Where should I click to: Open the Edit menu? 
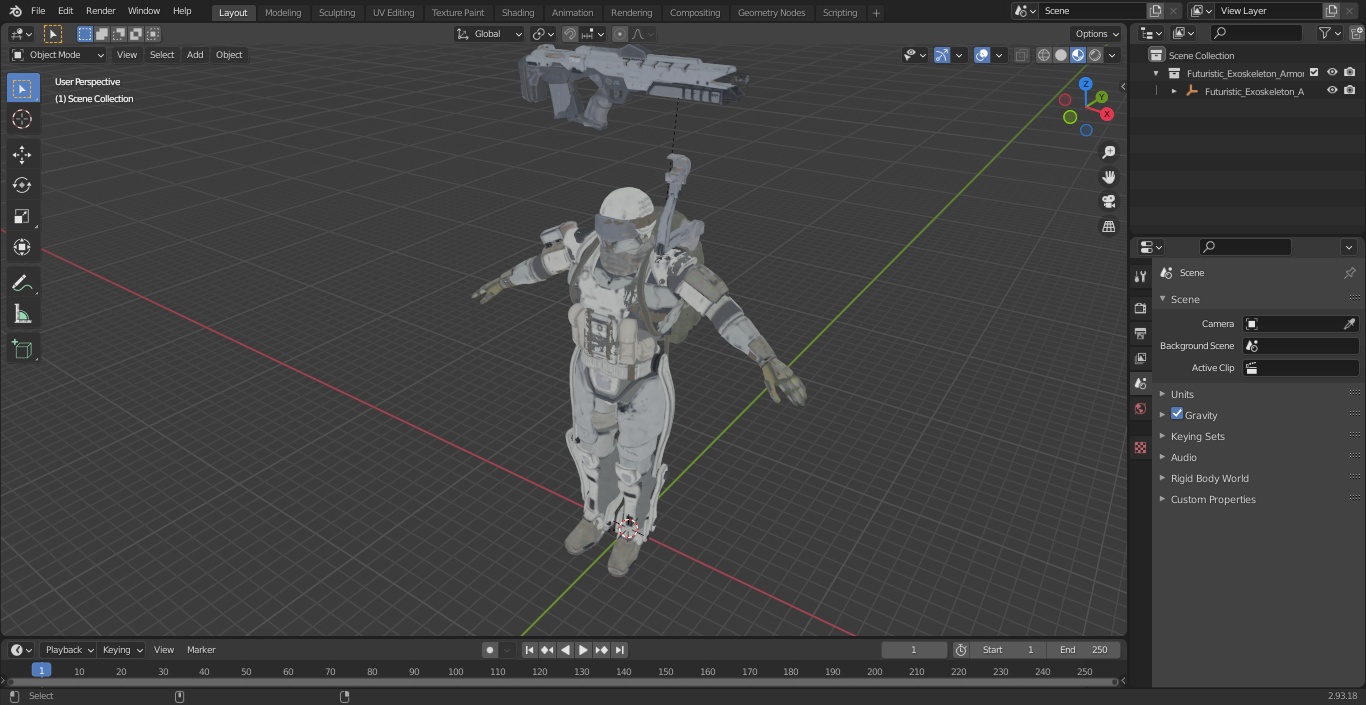(x=65, y=11)
